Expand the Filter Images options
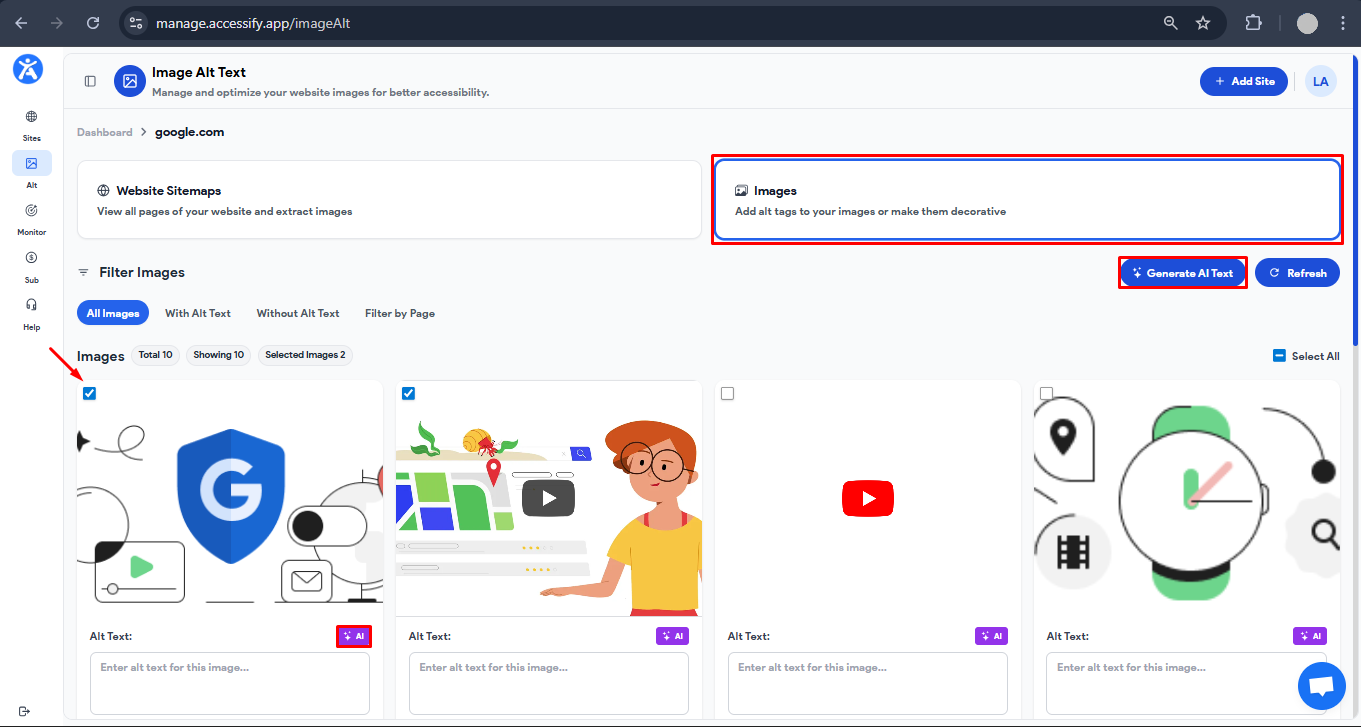This screenshot has width=1361, height=727. click(131, 272)
